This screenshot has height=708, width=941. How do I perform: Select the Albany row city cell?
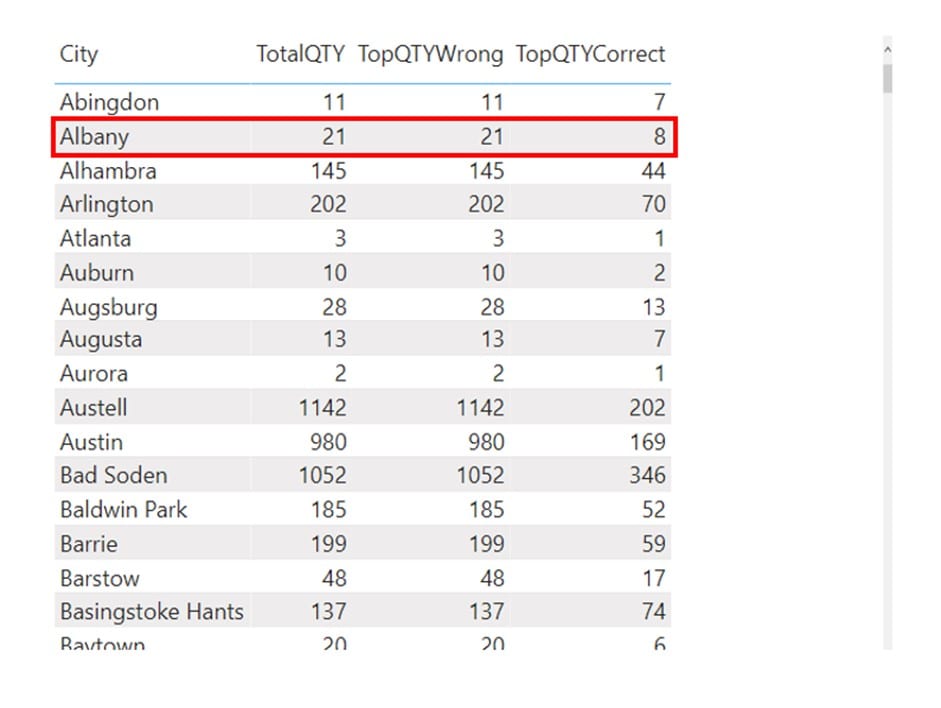[94, 137]
